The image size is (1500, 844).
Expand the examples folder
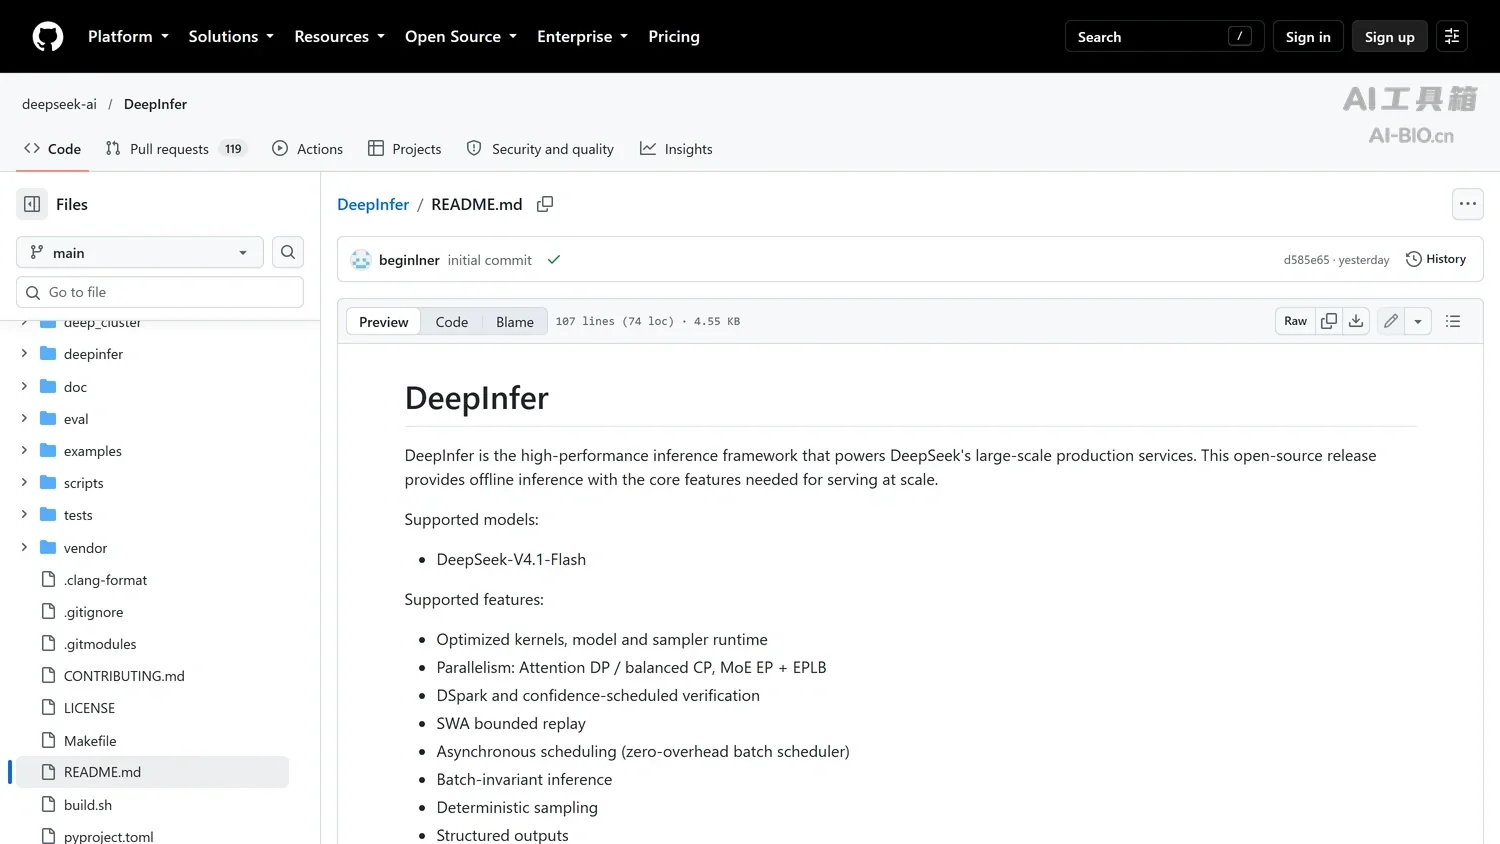point(24,451)
